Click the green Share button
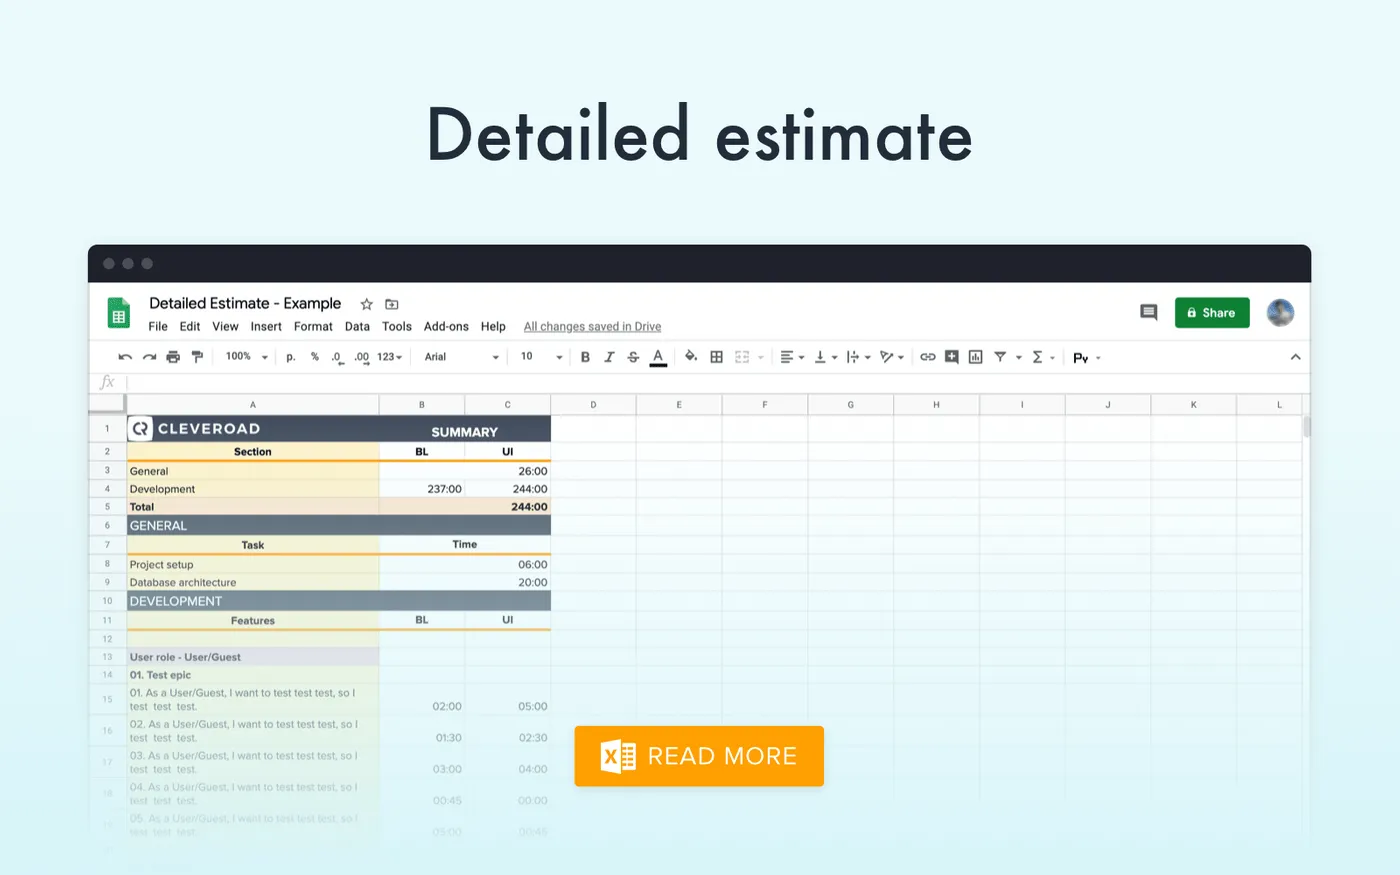1400x875 pixels. tap(1212, 313)
